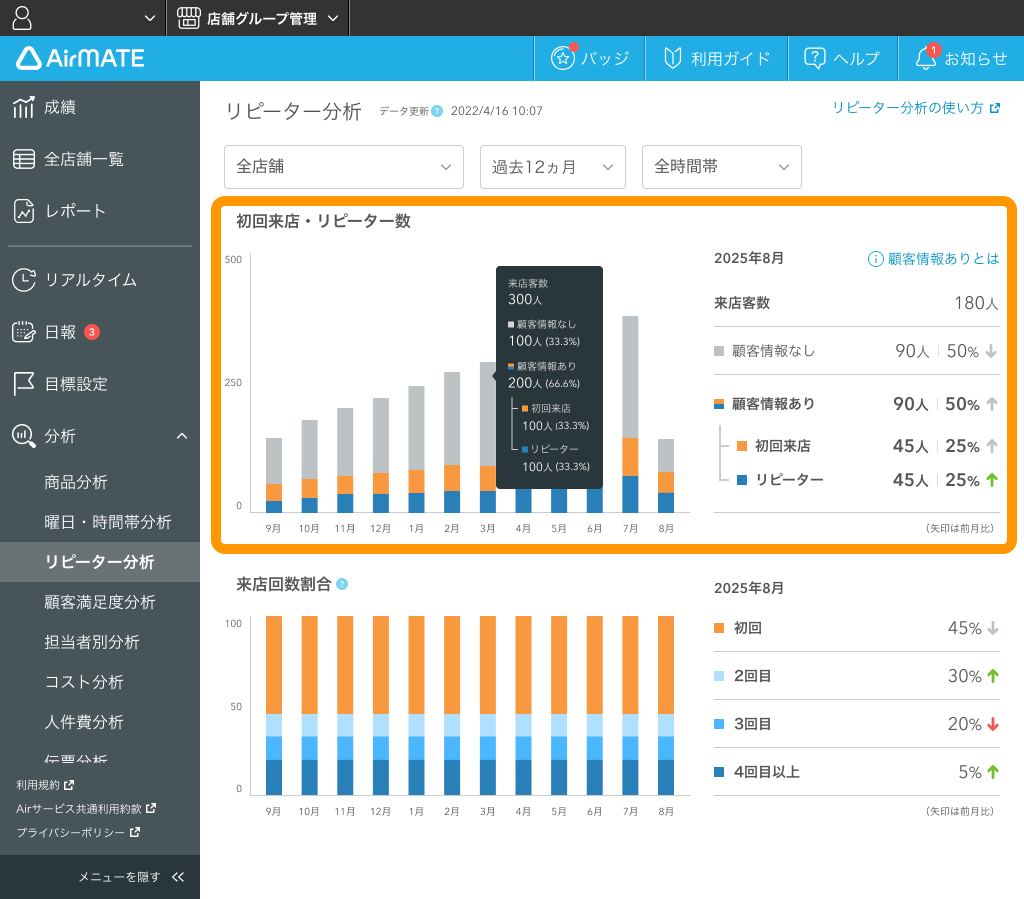Click the blue リピーター legend swatch
Screen dimensions: 1024x899
(x=742, y=480)
